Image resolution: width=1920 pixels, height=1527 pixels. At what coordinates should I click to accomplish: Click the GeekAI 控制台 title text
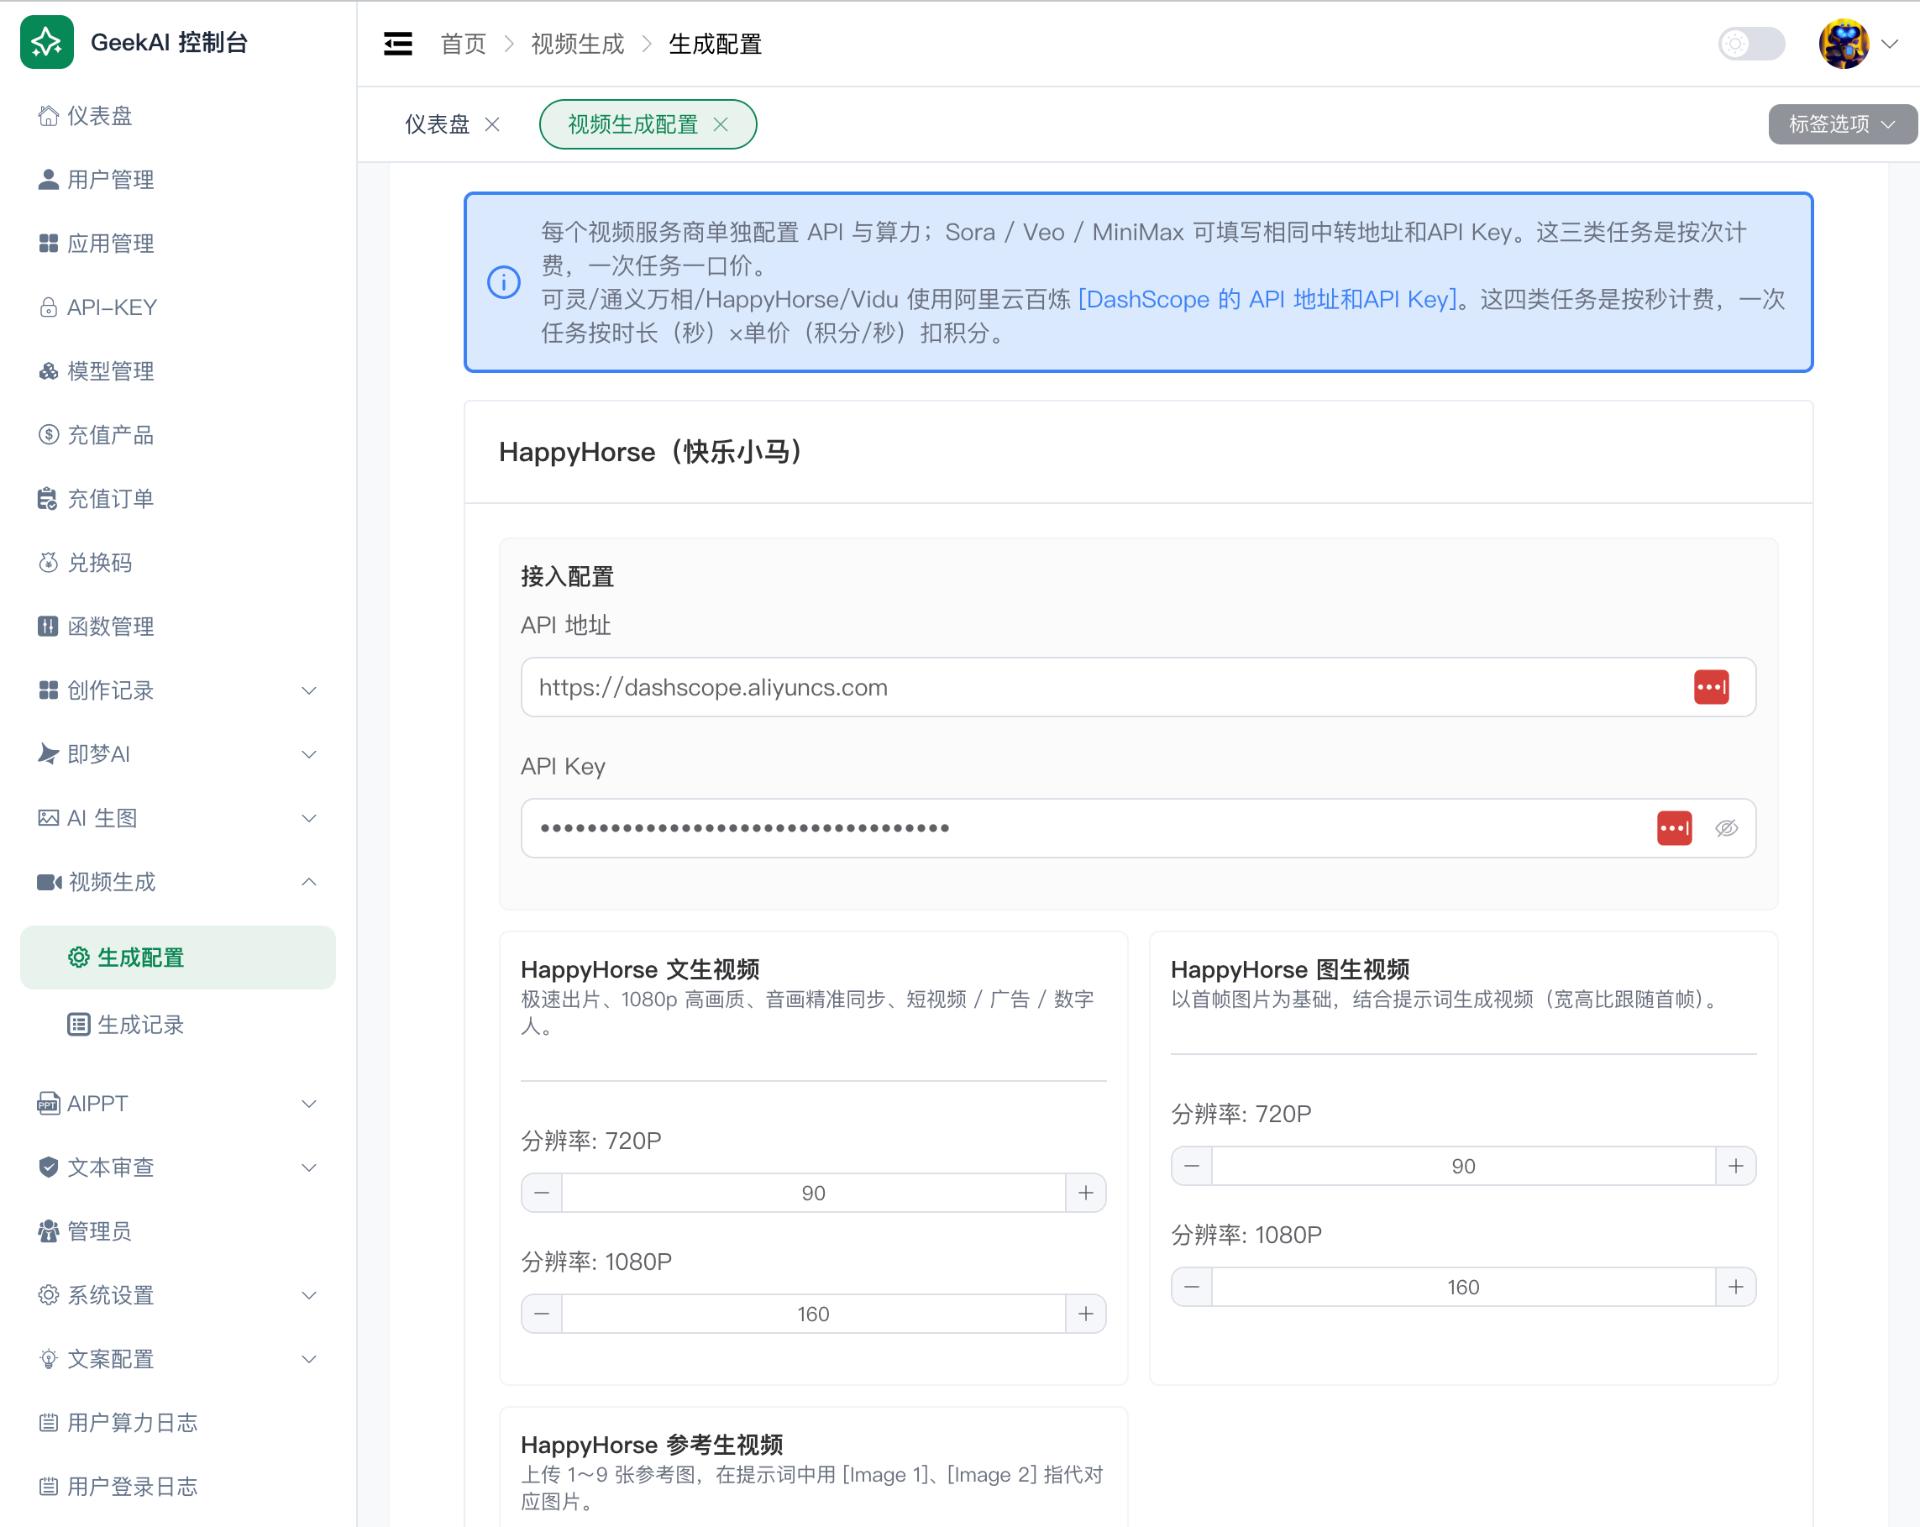169,42
